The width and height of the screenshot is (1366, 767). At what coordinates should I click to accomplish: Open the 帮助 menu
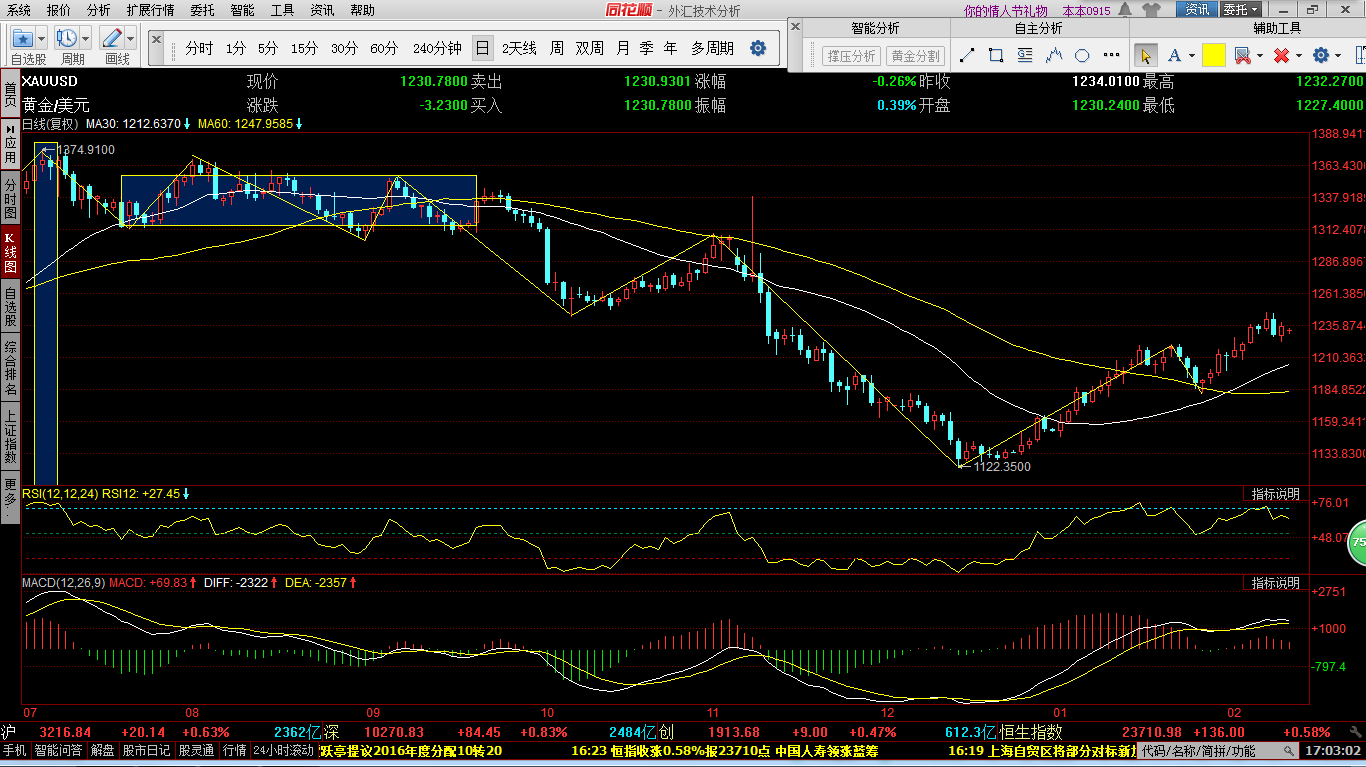pos(362,10)
